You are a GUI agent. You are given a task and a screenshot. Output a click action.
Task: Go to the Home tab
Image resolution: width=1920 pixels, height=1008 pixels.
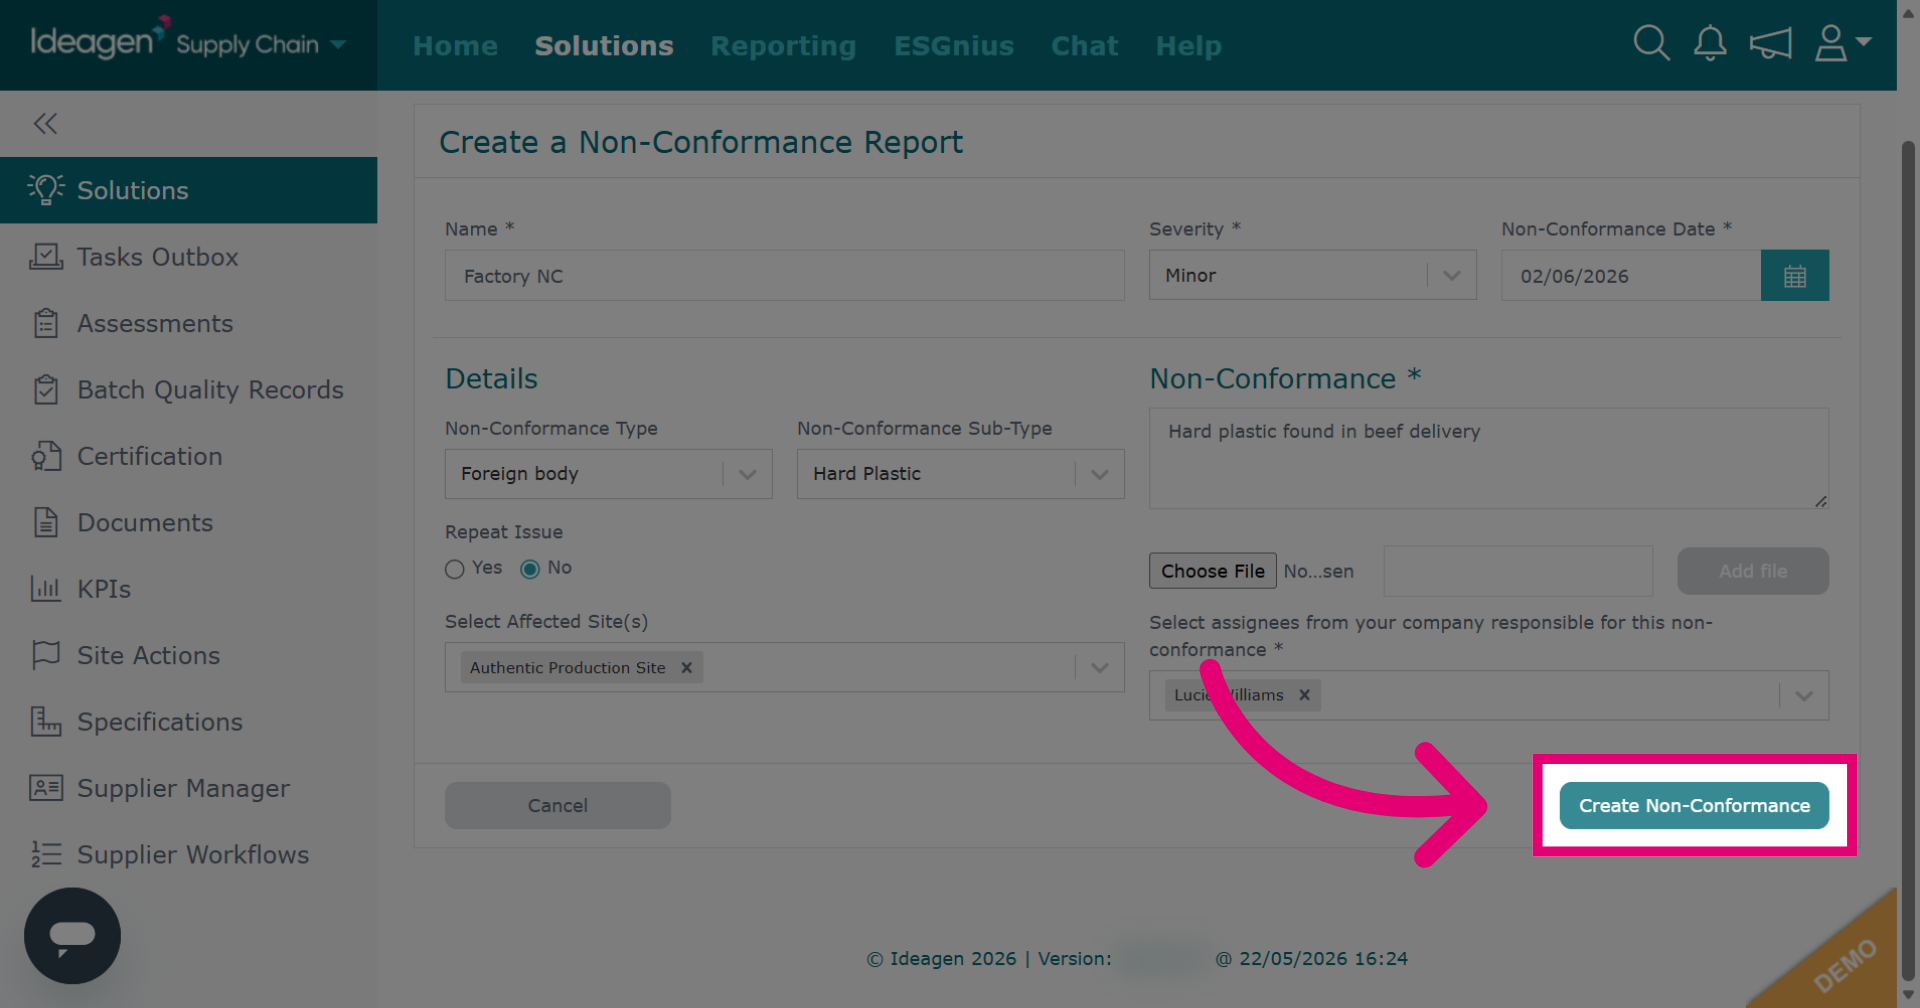(455, 46)
